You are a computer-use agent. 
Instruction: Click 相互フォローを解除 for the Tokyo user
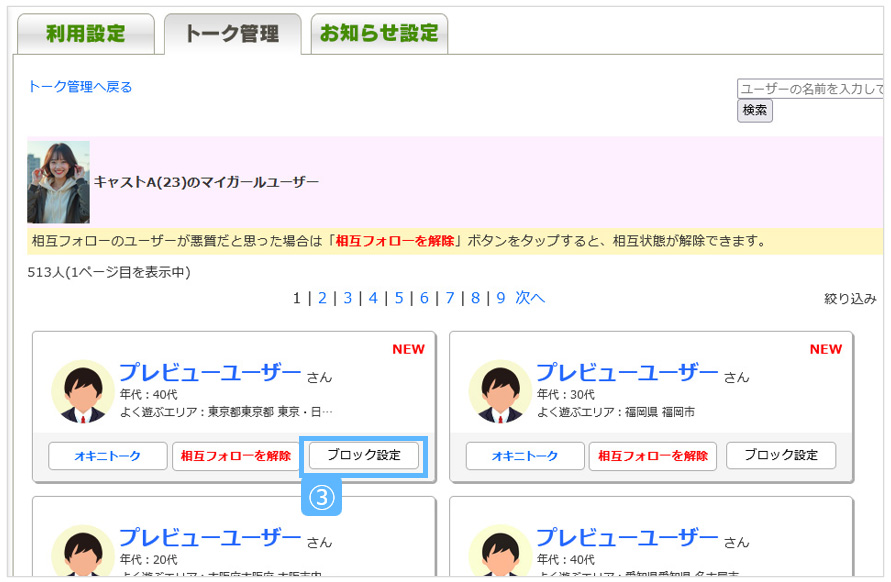tap(235, 456)
